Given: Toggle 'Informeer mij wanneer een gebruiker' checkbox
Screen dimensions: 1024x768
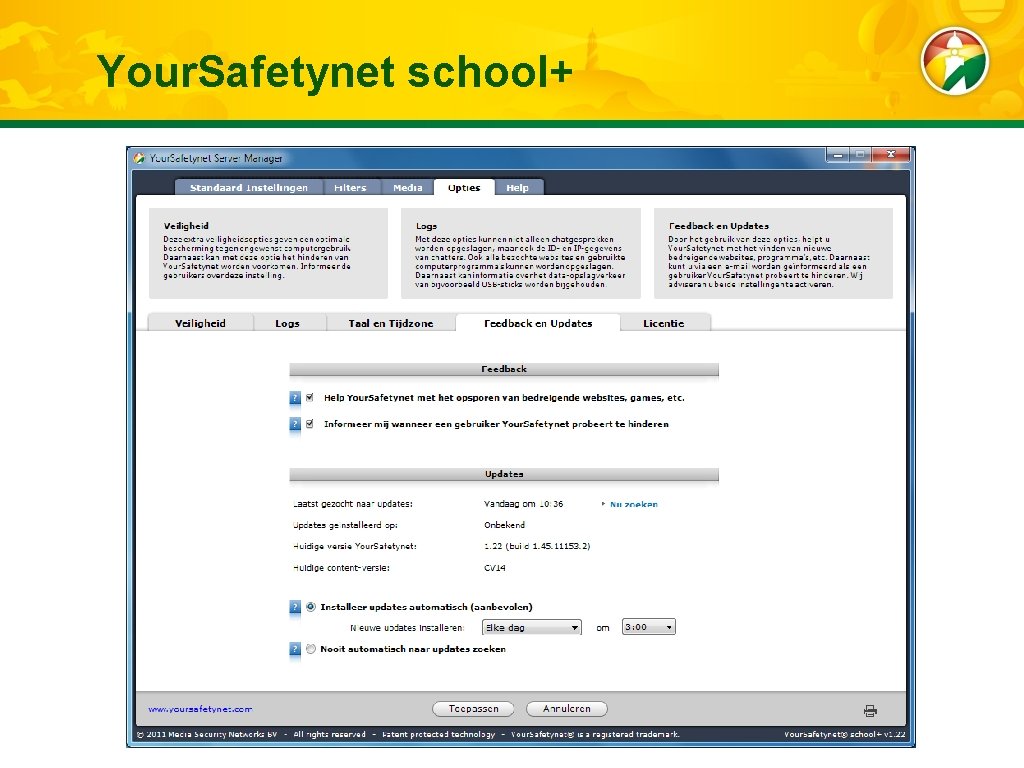Looking at the screenshot, I should click(310, 423).
